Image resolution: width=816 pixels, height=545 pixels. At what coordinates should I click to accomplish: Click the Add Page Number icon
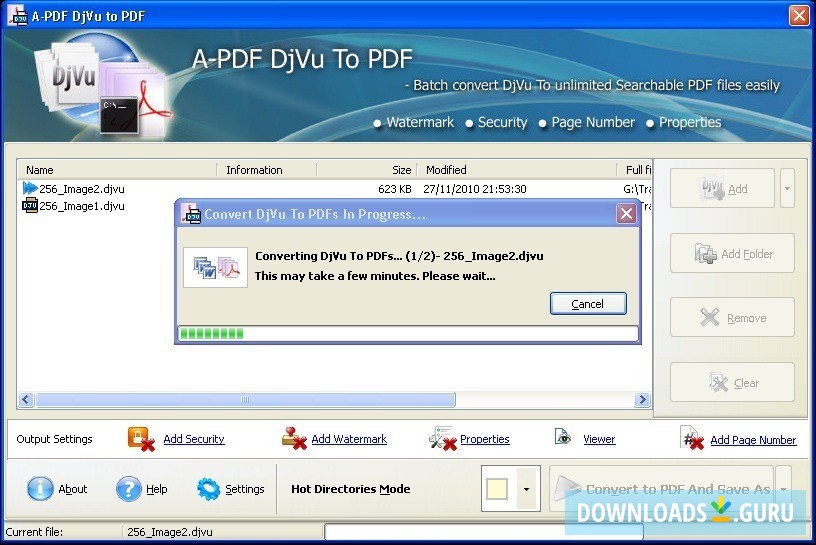pos(692,439)
